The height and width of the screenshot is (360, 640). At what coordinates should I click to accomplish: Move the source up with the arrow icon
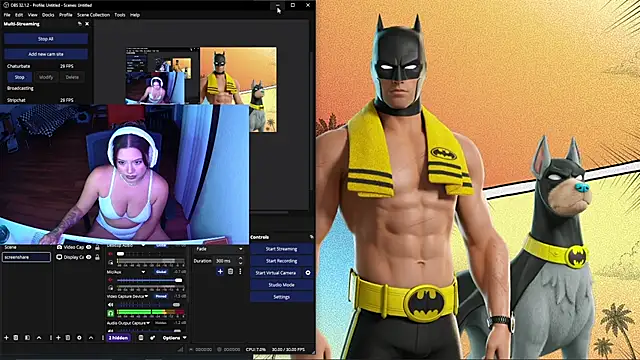click(91, 338)
